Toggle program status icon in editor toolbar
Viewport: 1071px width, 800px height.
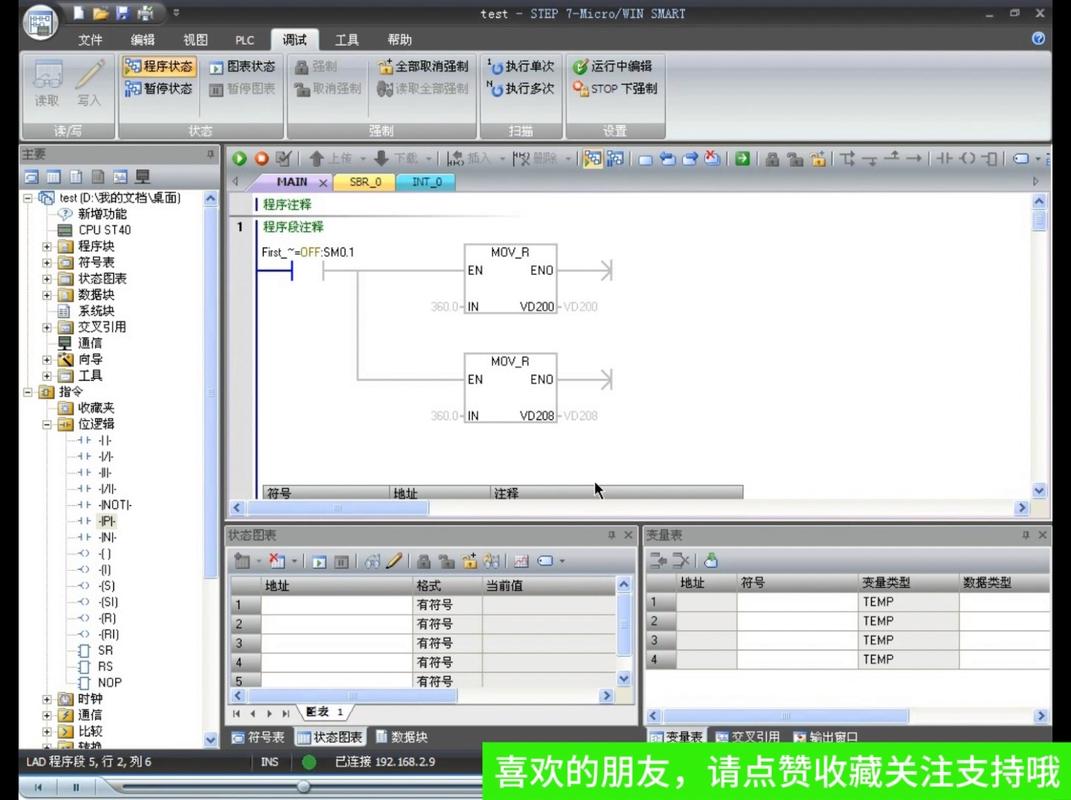pyautogui.click(x=593, y=158)
